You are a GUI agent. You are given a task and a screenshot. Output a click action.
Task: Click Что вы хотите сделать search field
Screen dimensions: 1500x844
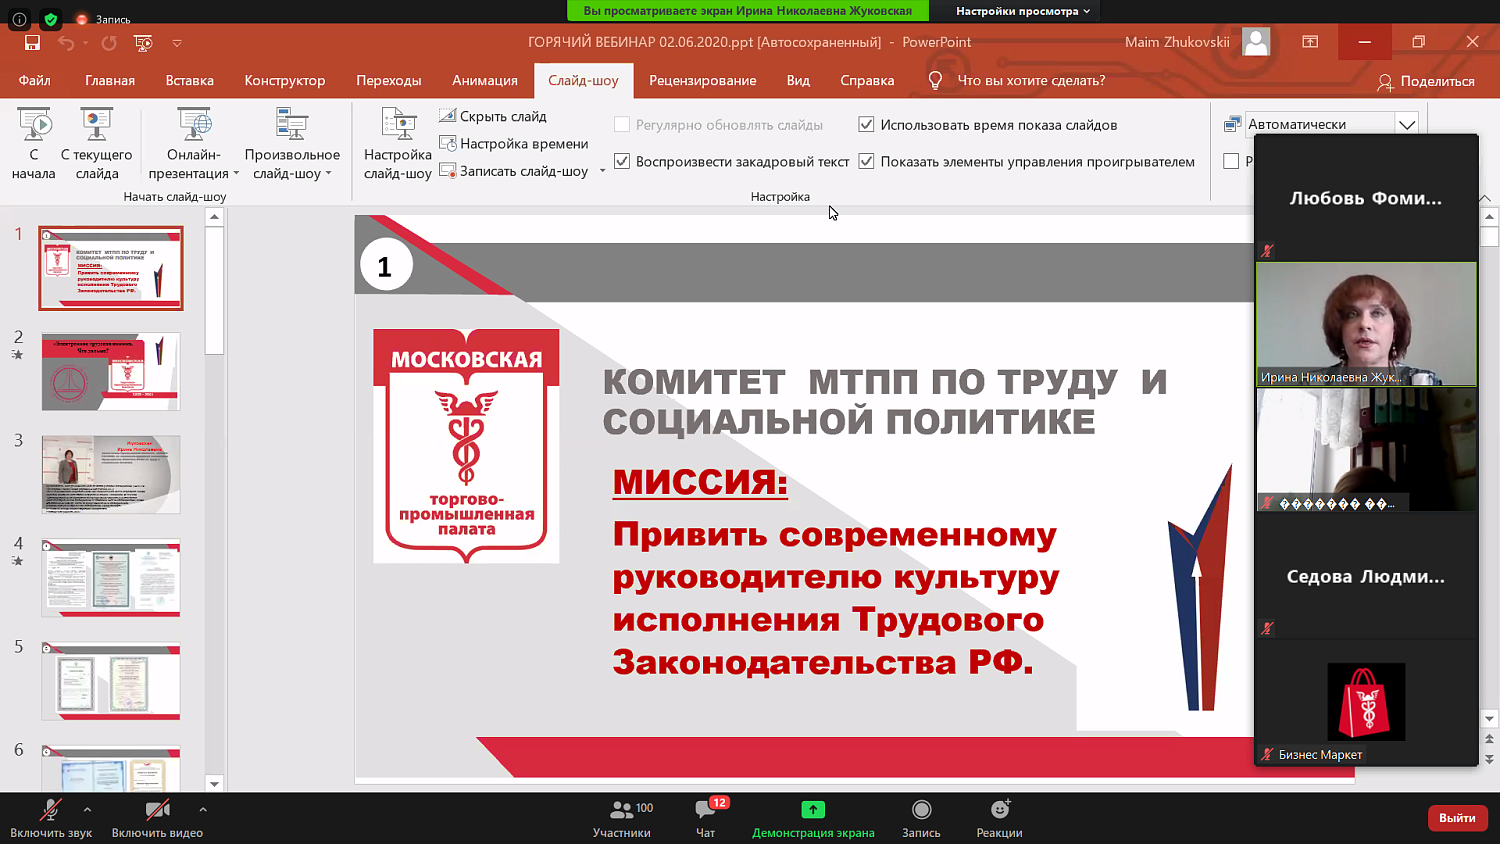(1031, 80)
